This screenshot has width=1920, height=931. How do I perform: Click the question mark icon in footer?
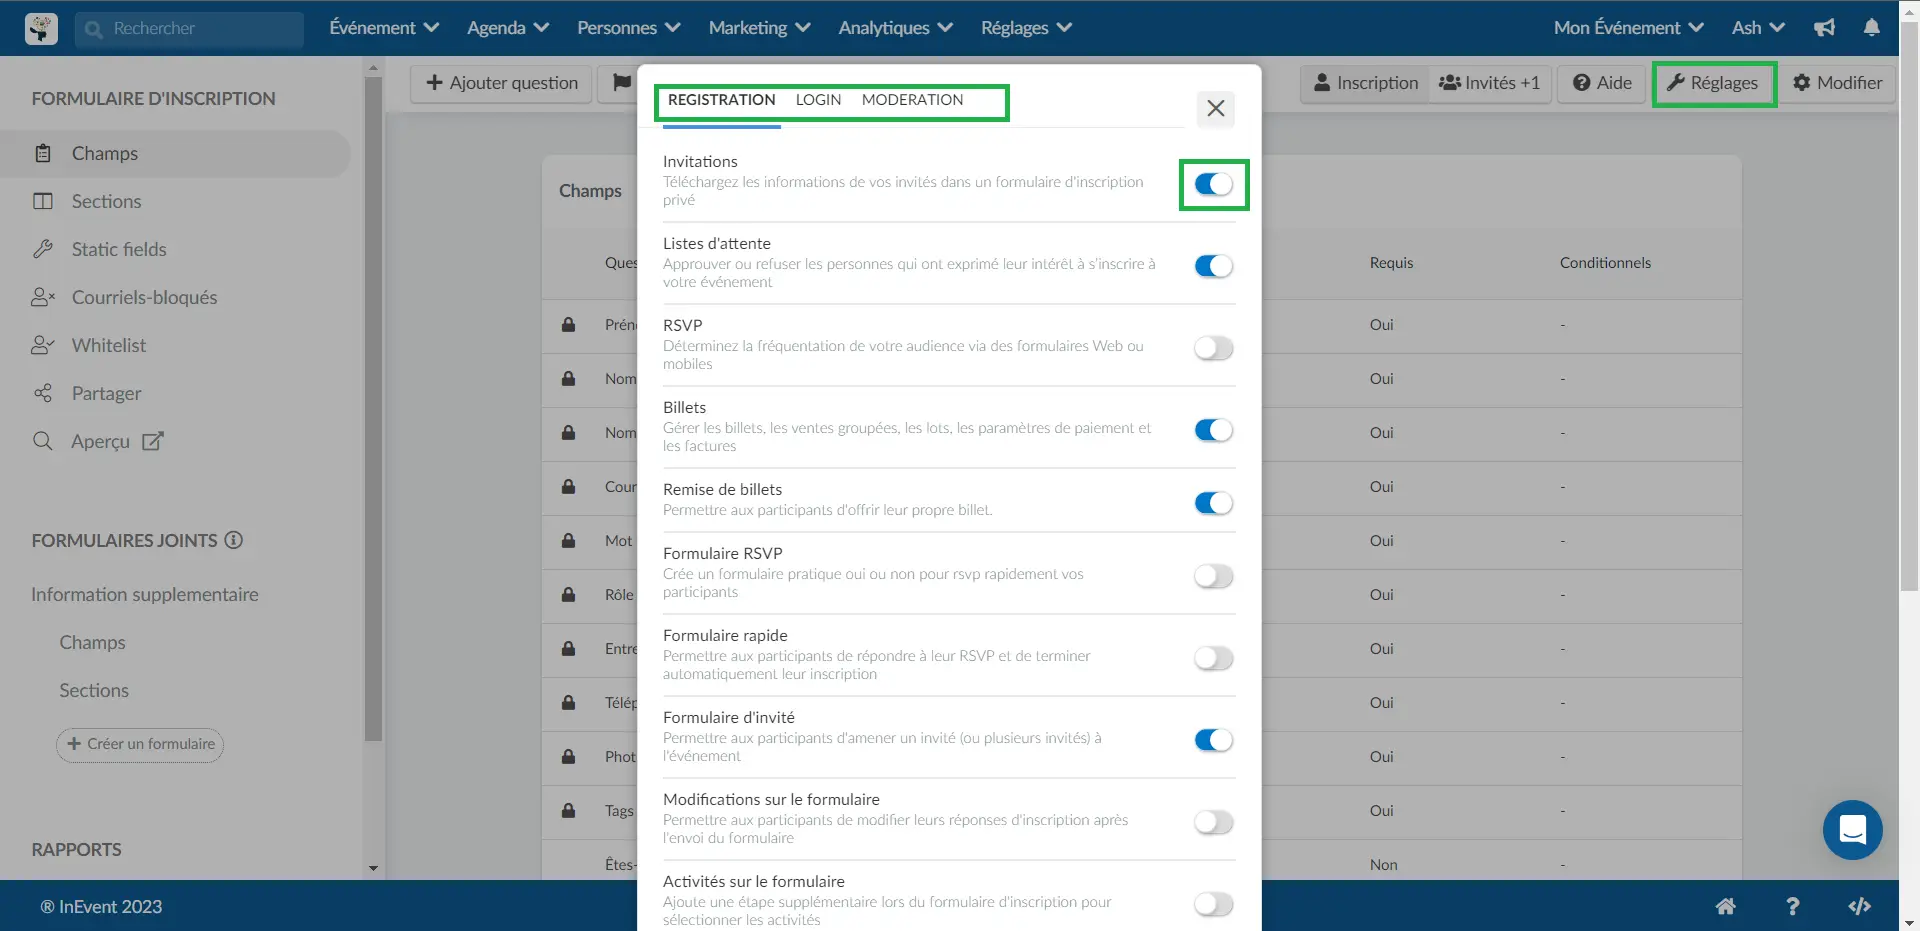click(1792, 906)
